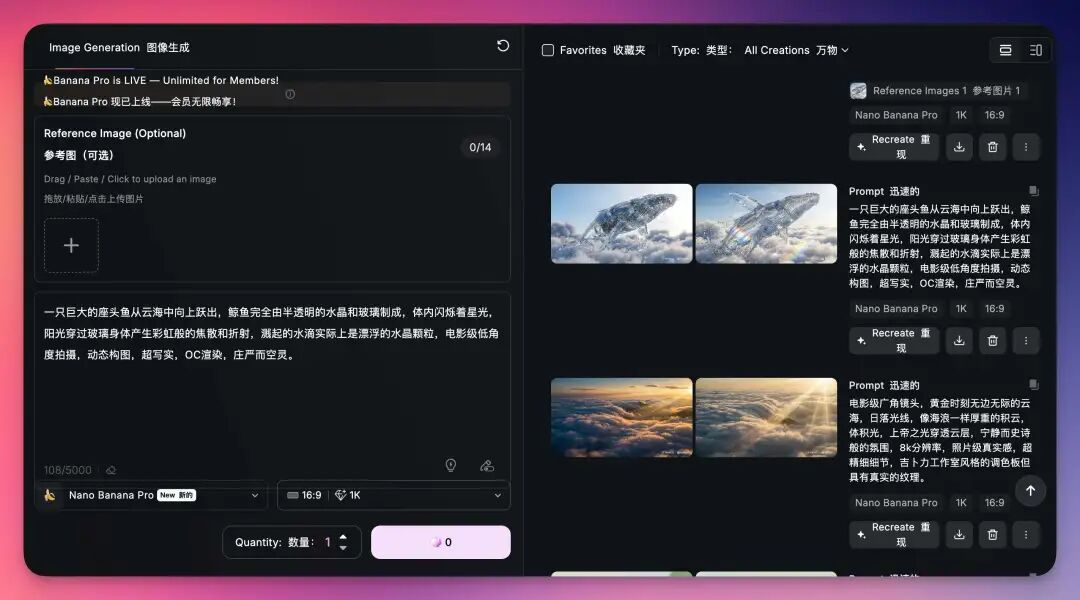Click the trash delete icon for the first result
The image size is (1080, 600).
[x=992, y=147]
